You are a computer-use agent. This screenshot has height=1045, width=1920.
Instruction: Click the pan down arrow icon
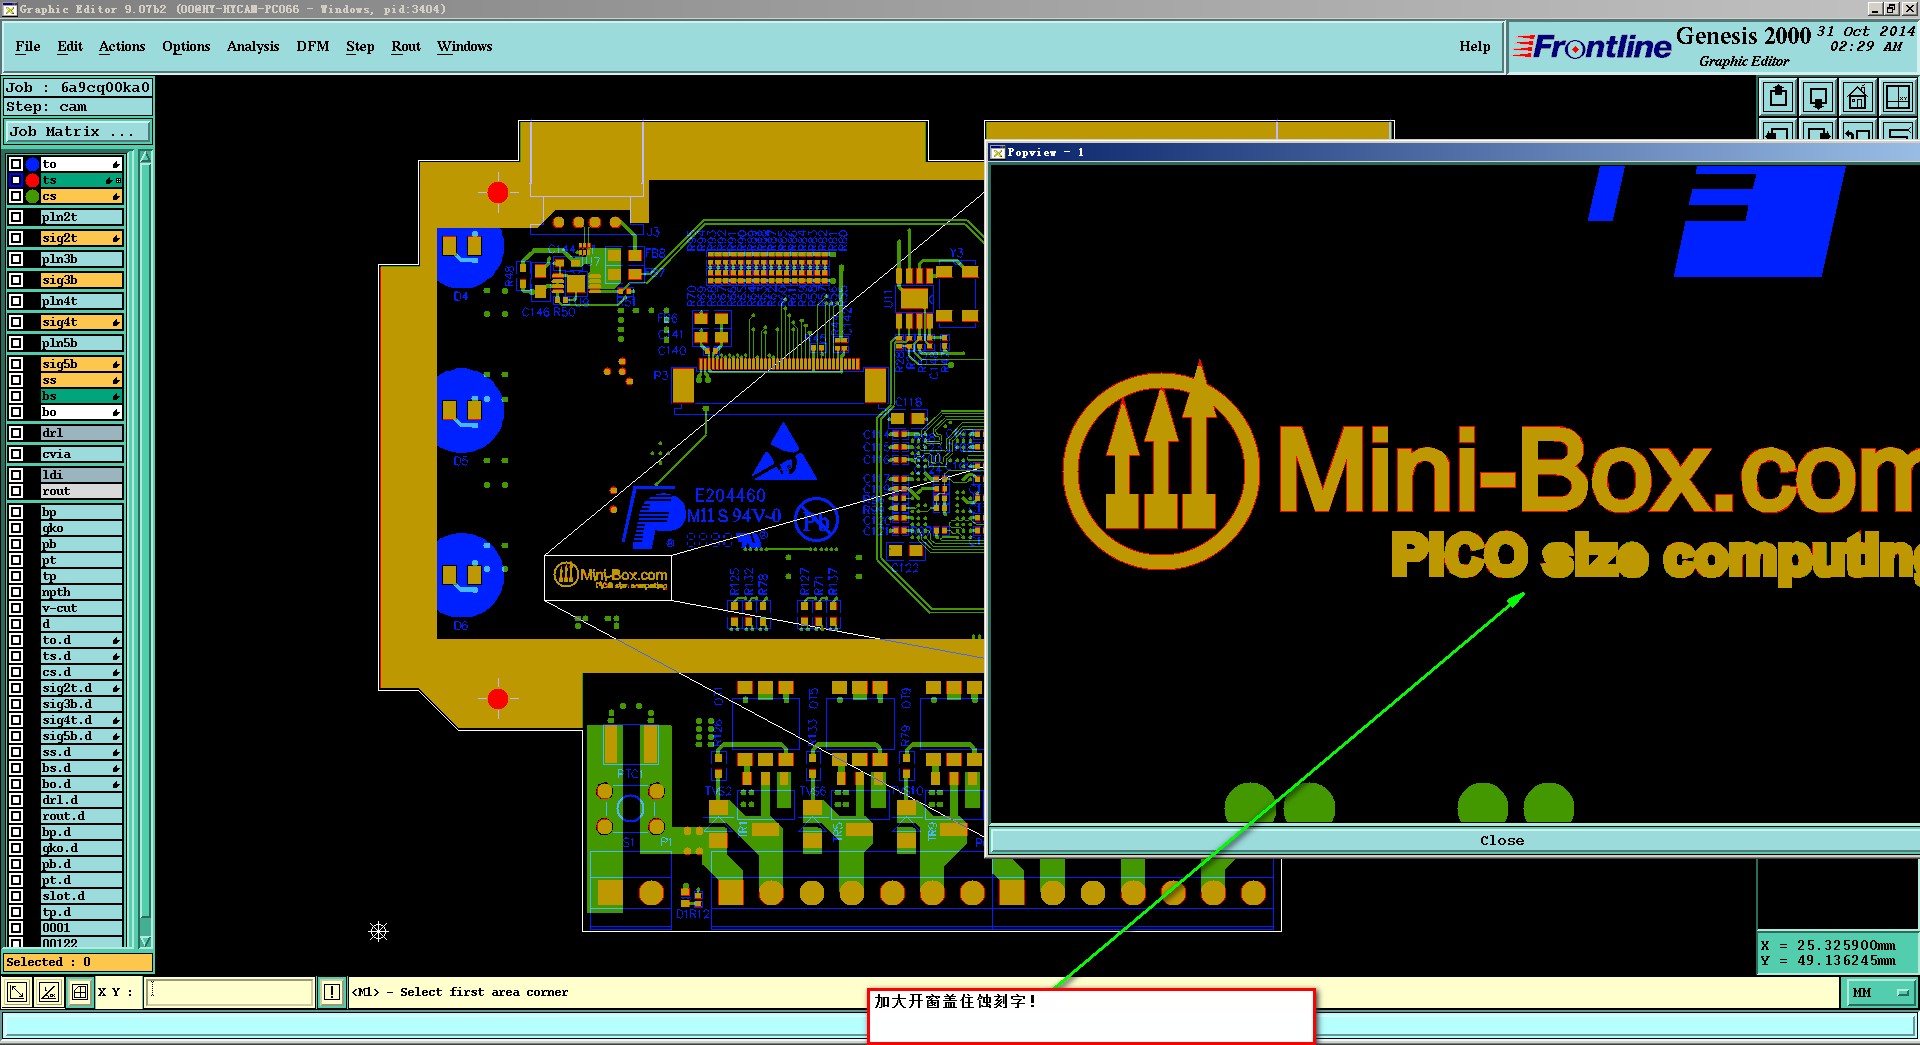[1818, 97]
